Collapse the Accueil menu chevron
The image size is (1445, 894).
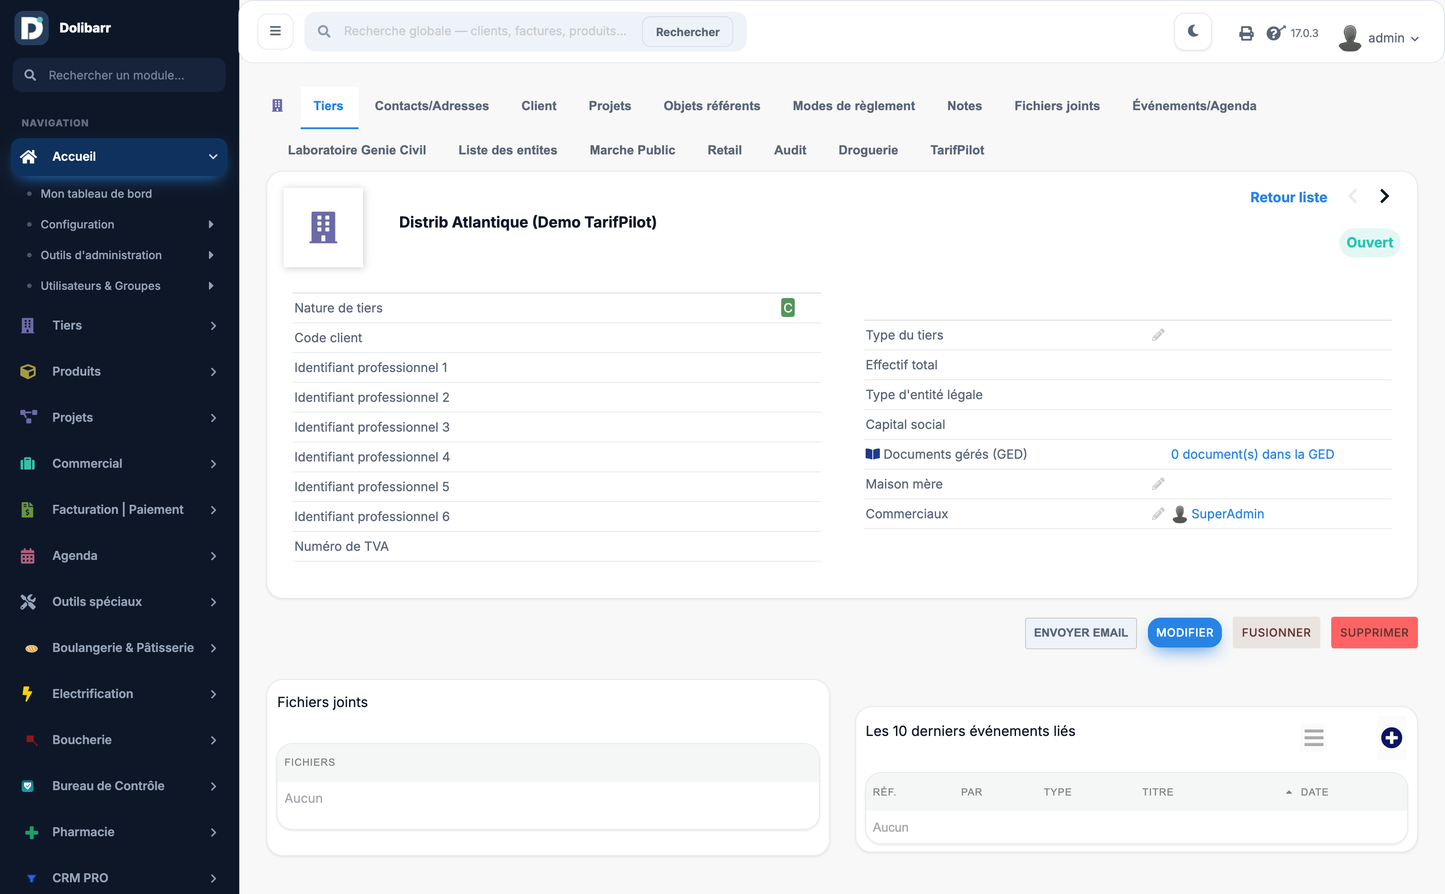(213, 157)
